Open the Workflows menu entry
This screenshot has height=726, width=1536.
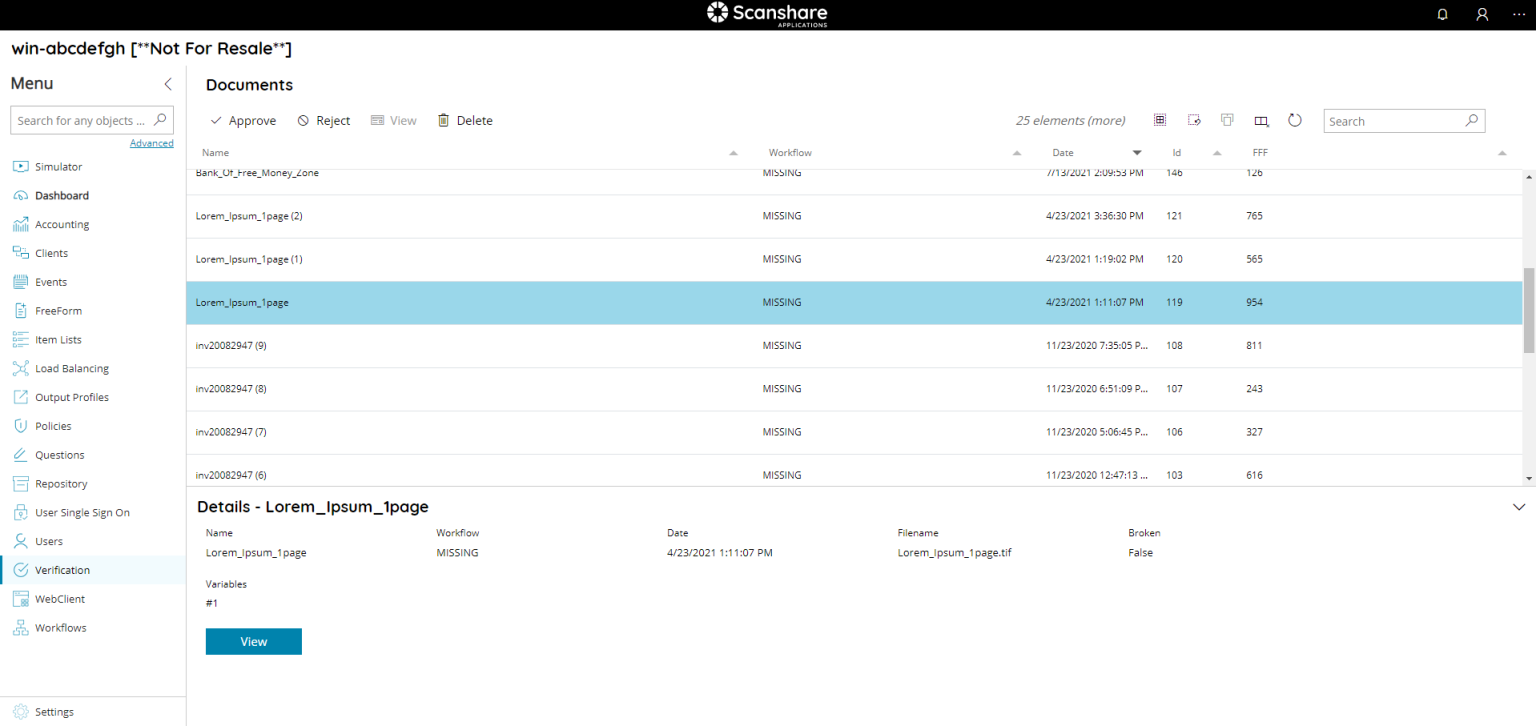tap(61, 627)
